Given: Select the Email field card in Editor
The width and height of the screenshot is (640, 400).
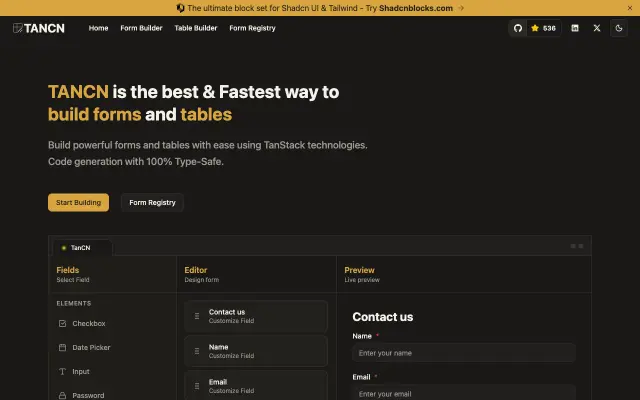Looking at the screenshot, I should 256,385.
